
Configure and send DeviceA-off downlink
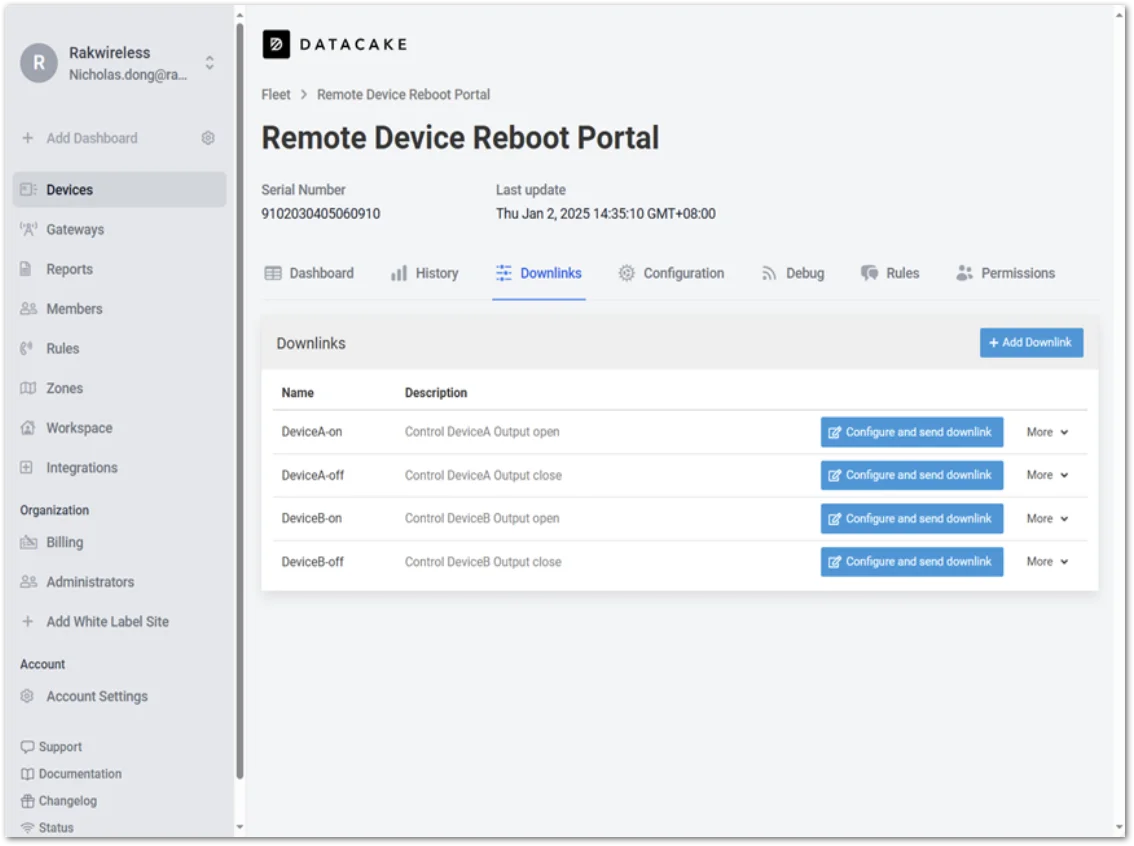(x=911, y=475)
